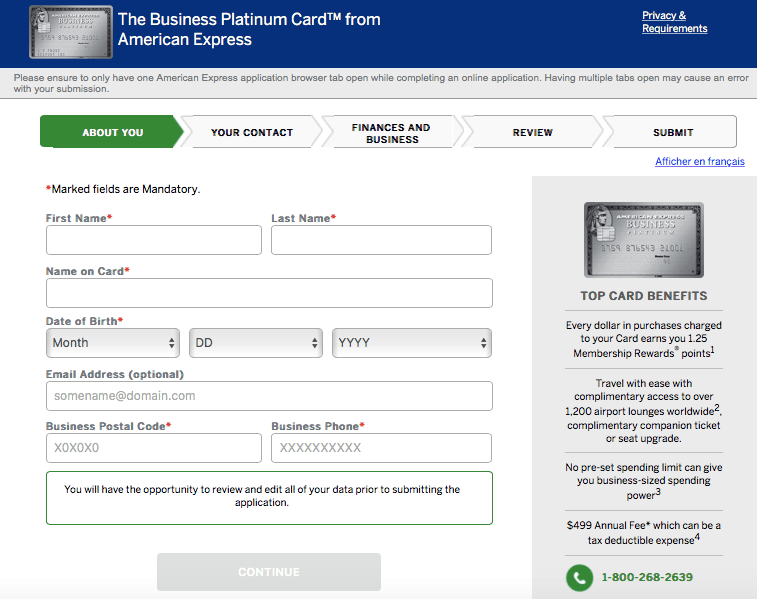Switch to Finances and Business step
The image size is (757, 599).
tap(391, 133)
